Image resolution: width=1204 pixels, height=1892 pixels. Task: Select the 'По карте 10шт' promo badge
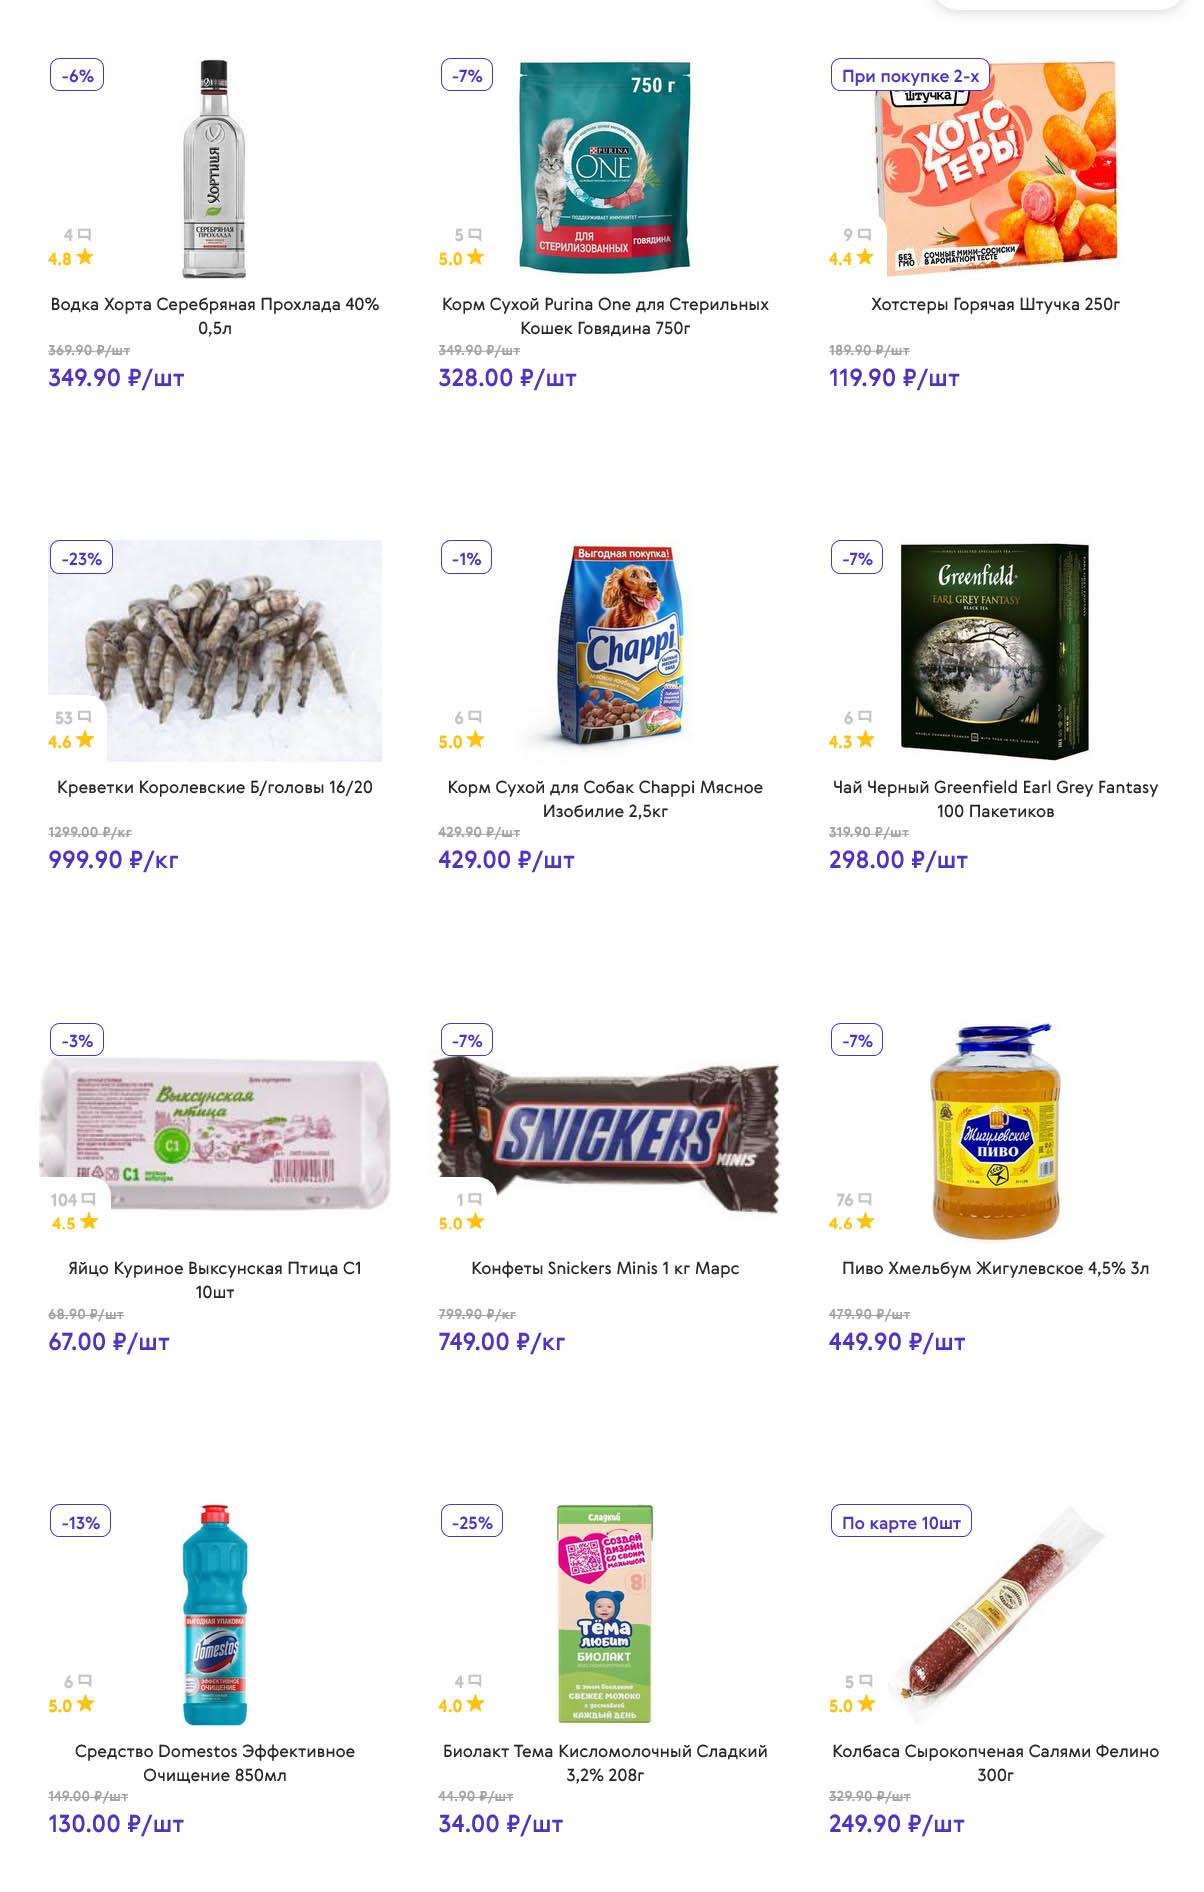[x=901, y=1523]
